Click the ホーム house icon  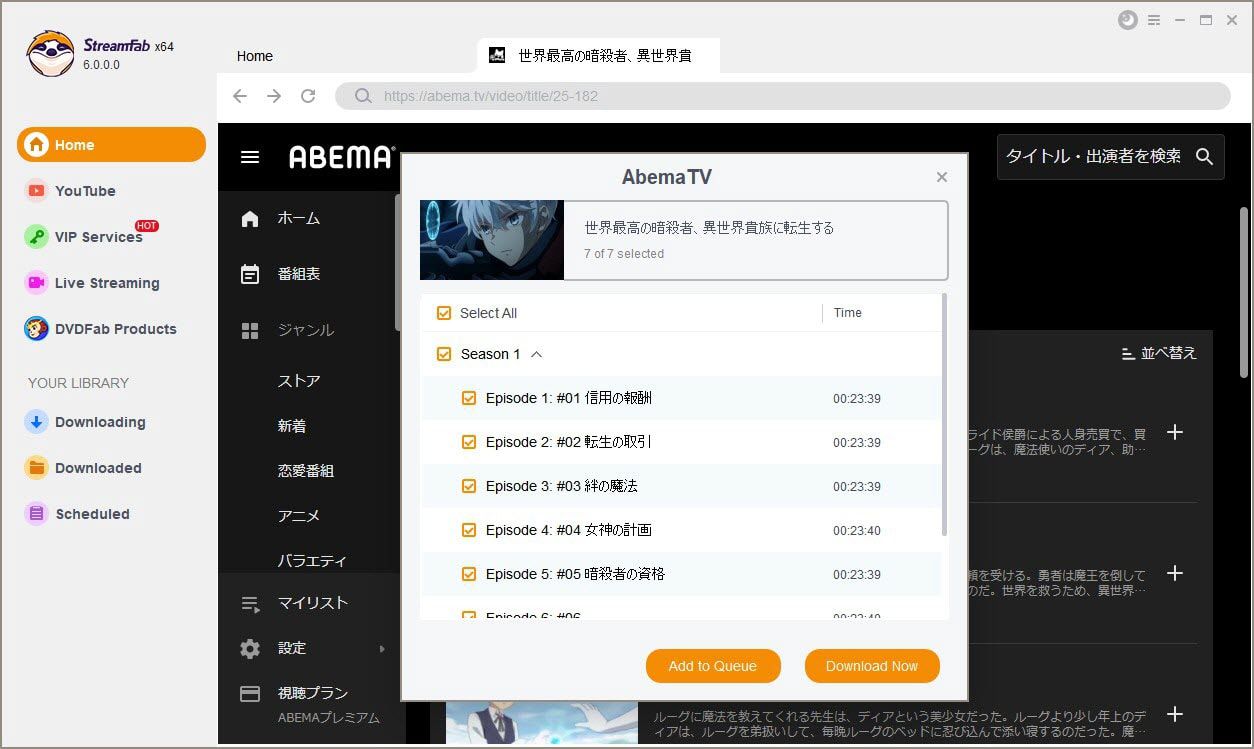[x=250, y=219]
